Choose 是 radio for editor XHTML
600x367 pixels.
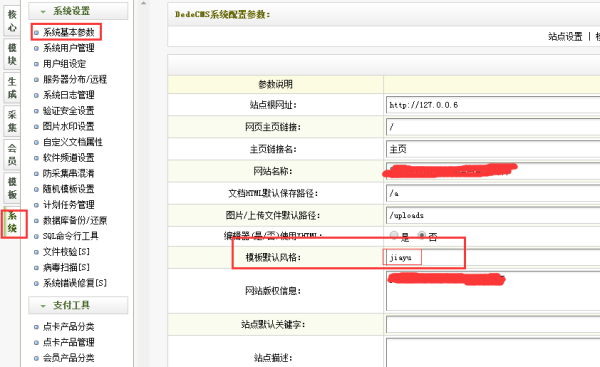pyautogui.click(x=394, y=235)
